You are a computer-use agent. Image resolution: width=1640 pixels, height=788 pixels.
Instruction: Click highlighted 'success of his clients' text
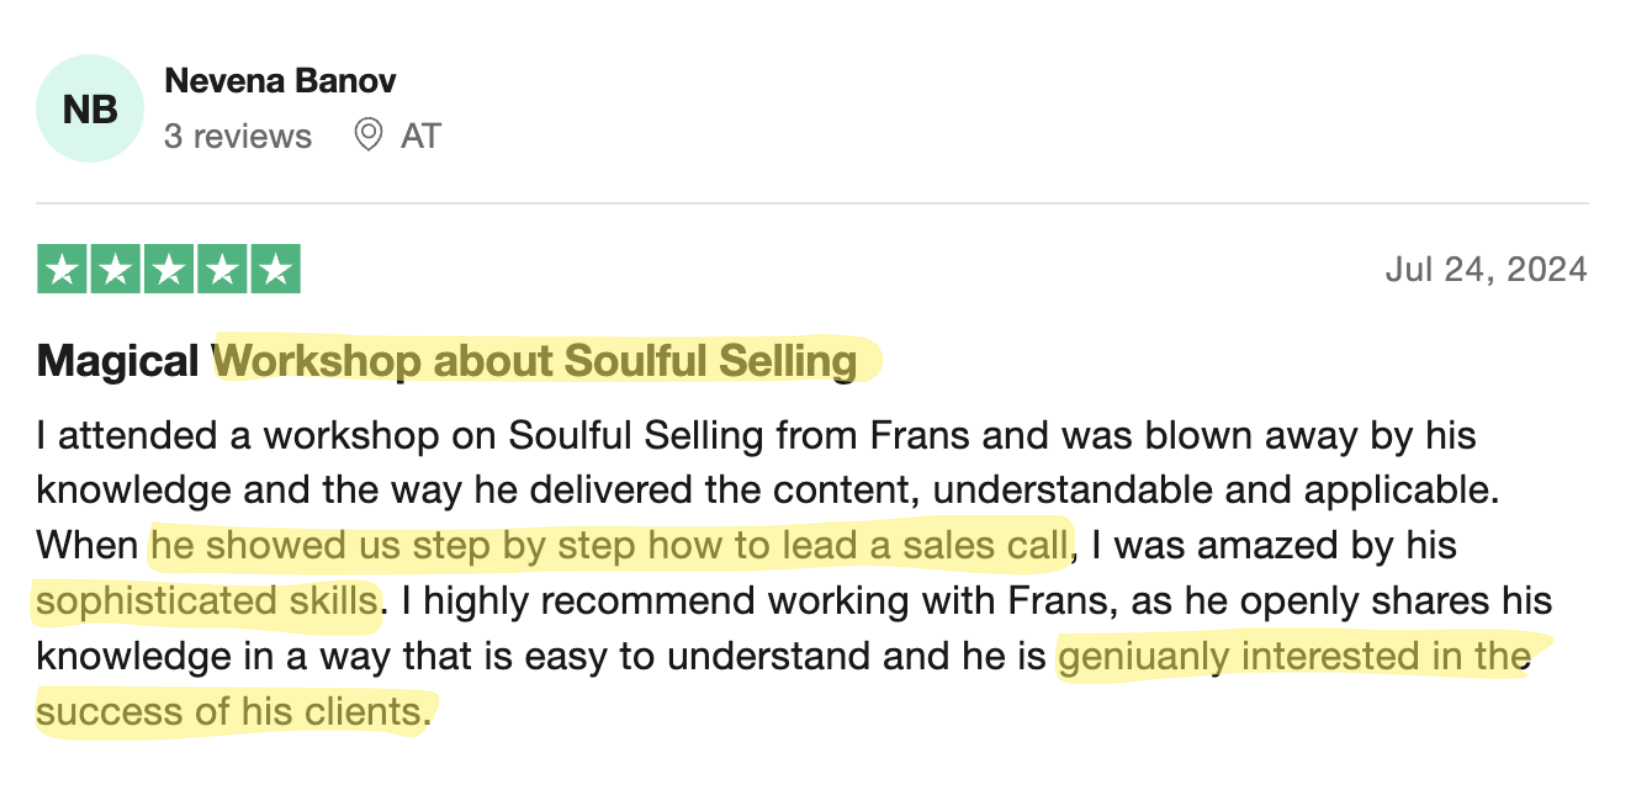234,712
